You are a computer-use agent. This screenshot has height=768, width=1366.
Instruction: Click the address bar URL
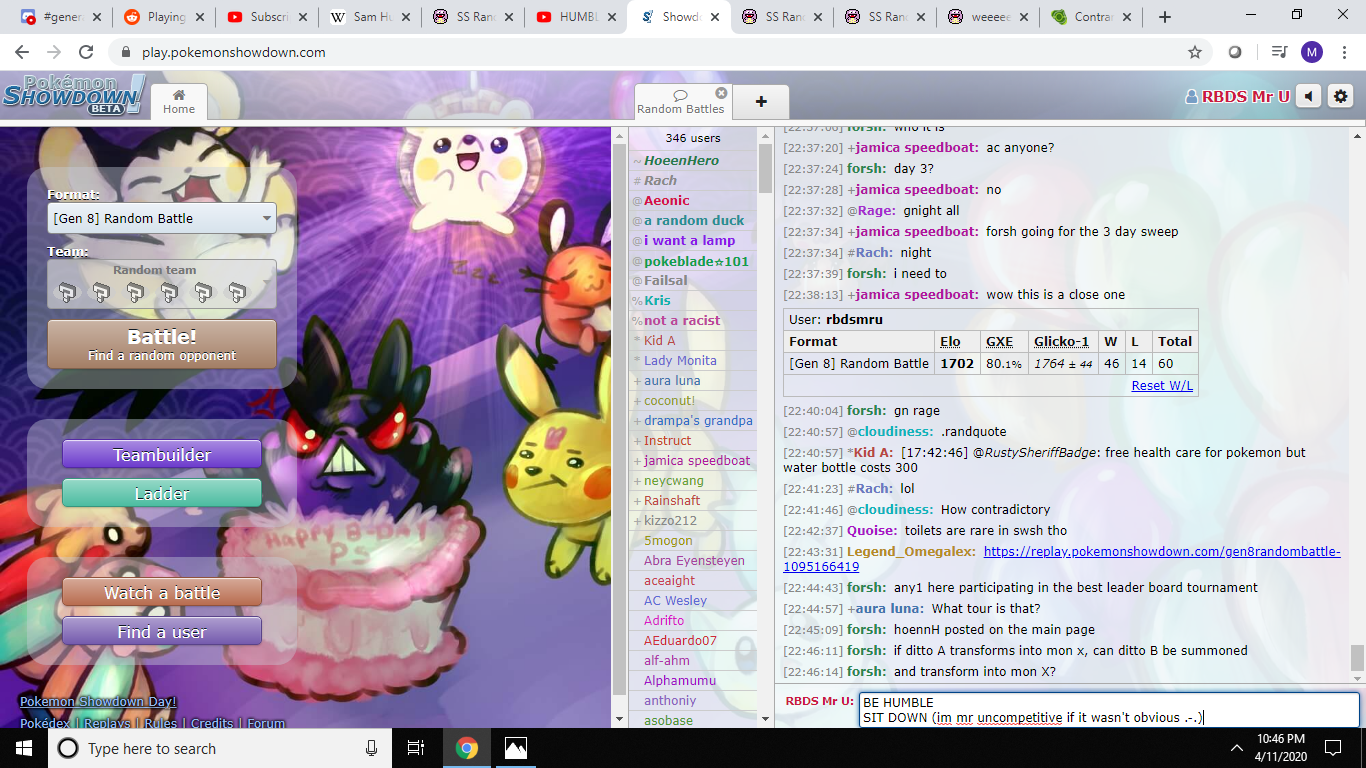(233, 52)
